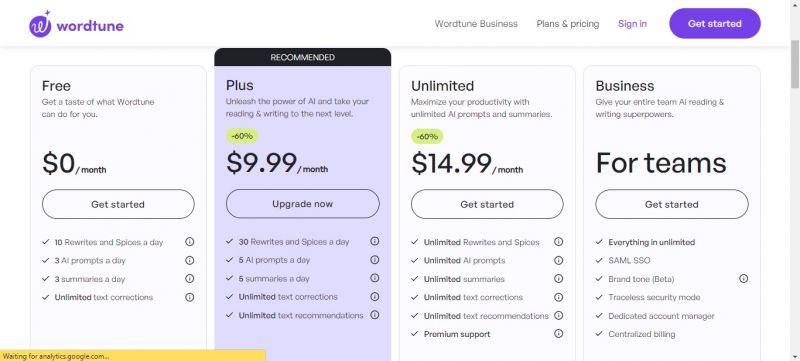This screenshot has height=361, width=800.
Task: Click info icon for Unlimited Rewrites and Spices
Action: tap(559, 242)
